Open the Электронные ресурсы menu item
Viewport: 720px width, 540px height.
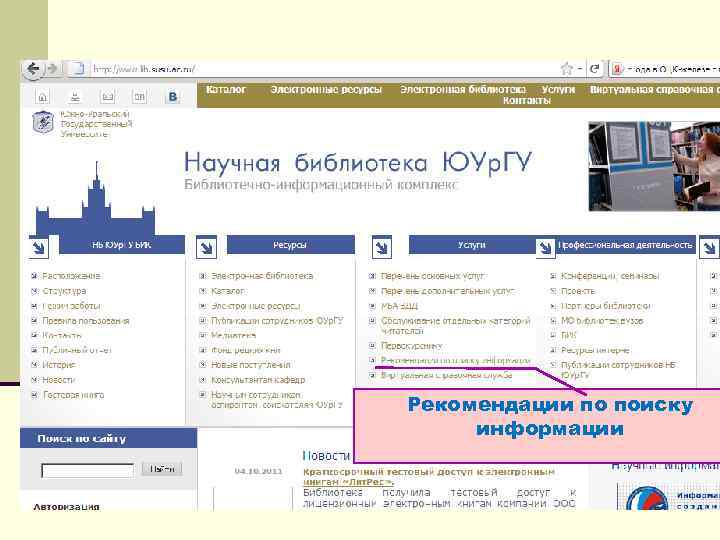pos(326,90)
